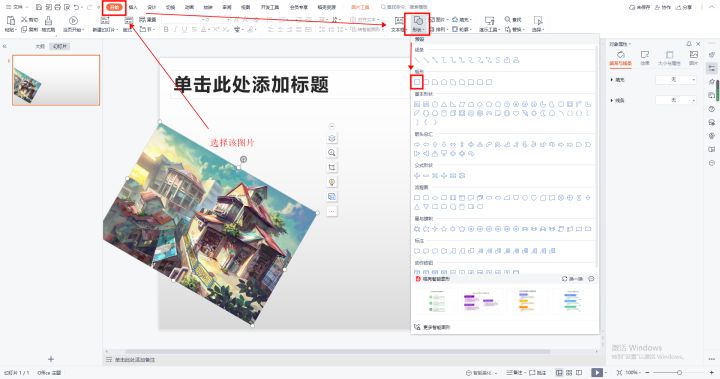Open the 开发工具 ribbon tab
The height and width of the screenshot is (379, 720).
click(x=270, y=7)
